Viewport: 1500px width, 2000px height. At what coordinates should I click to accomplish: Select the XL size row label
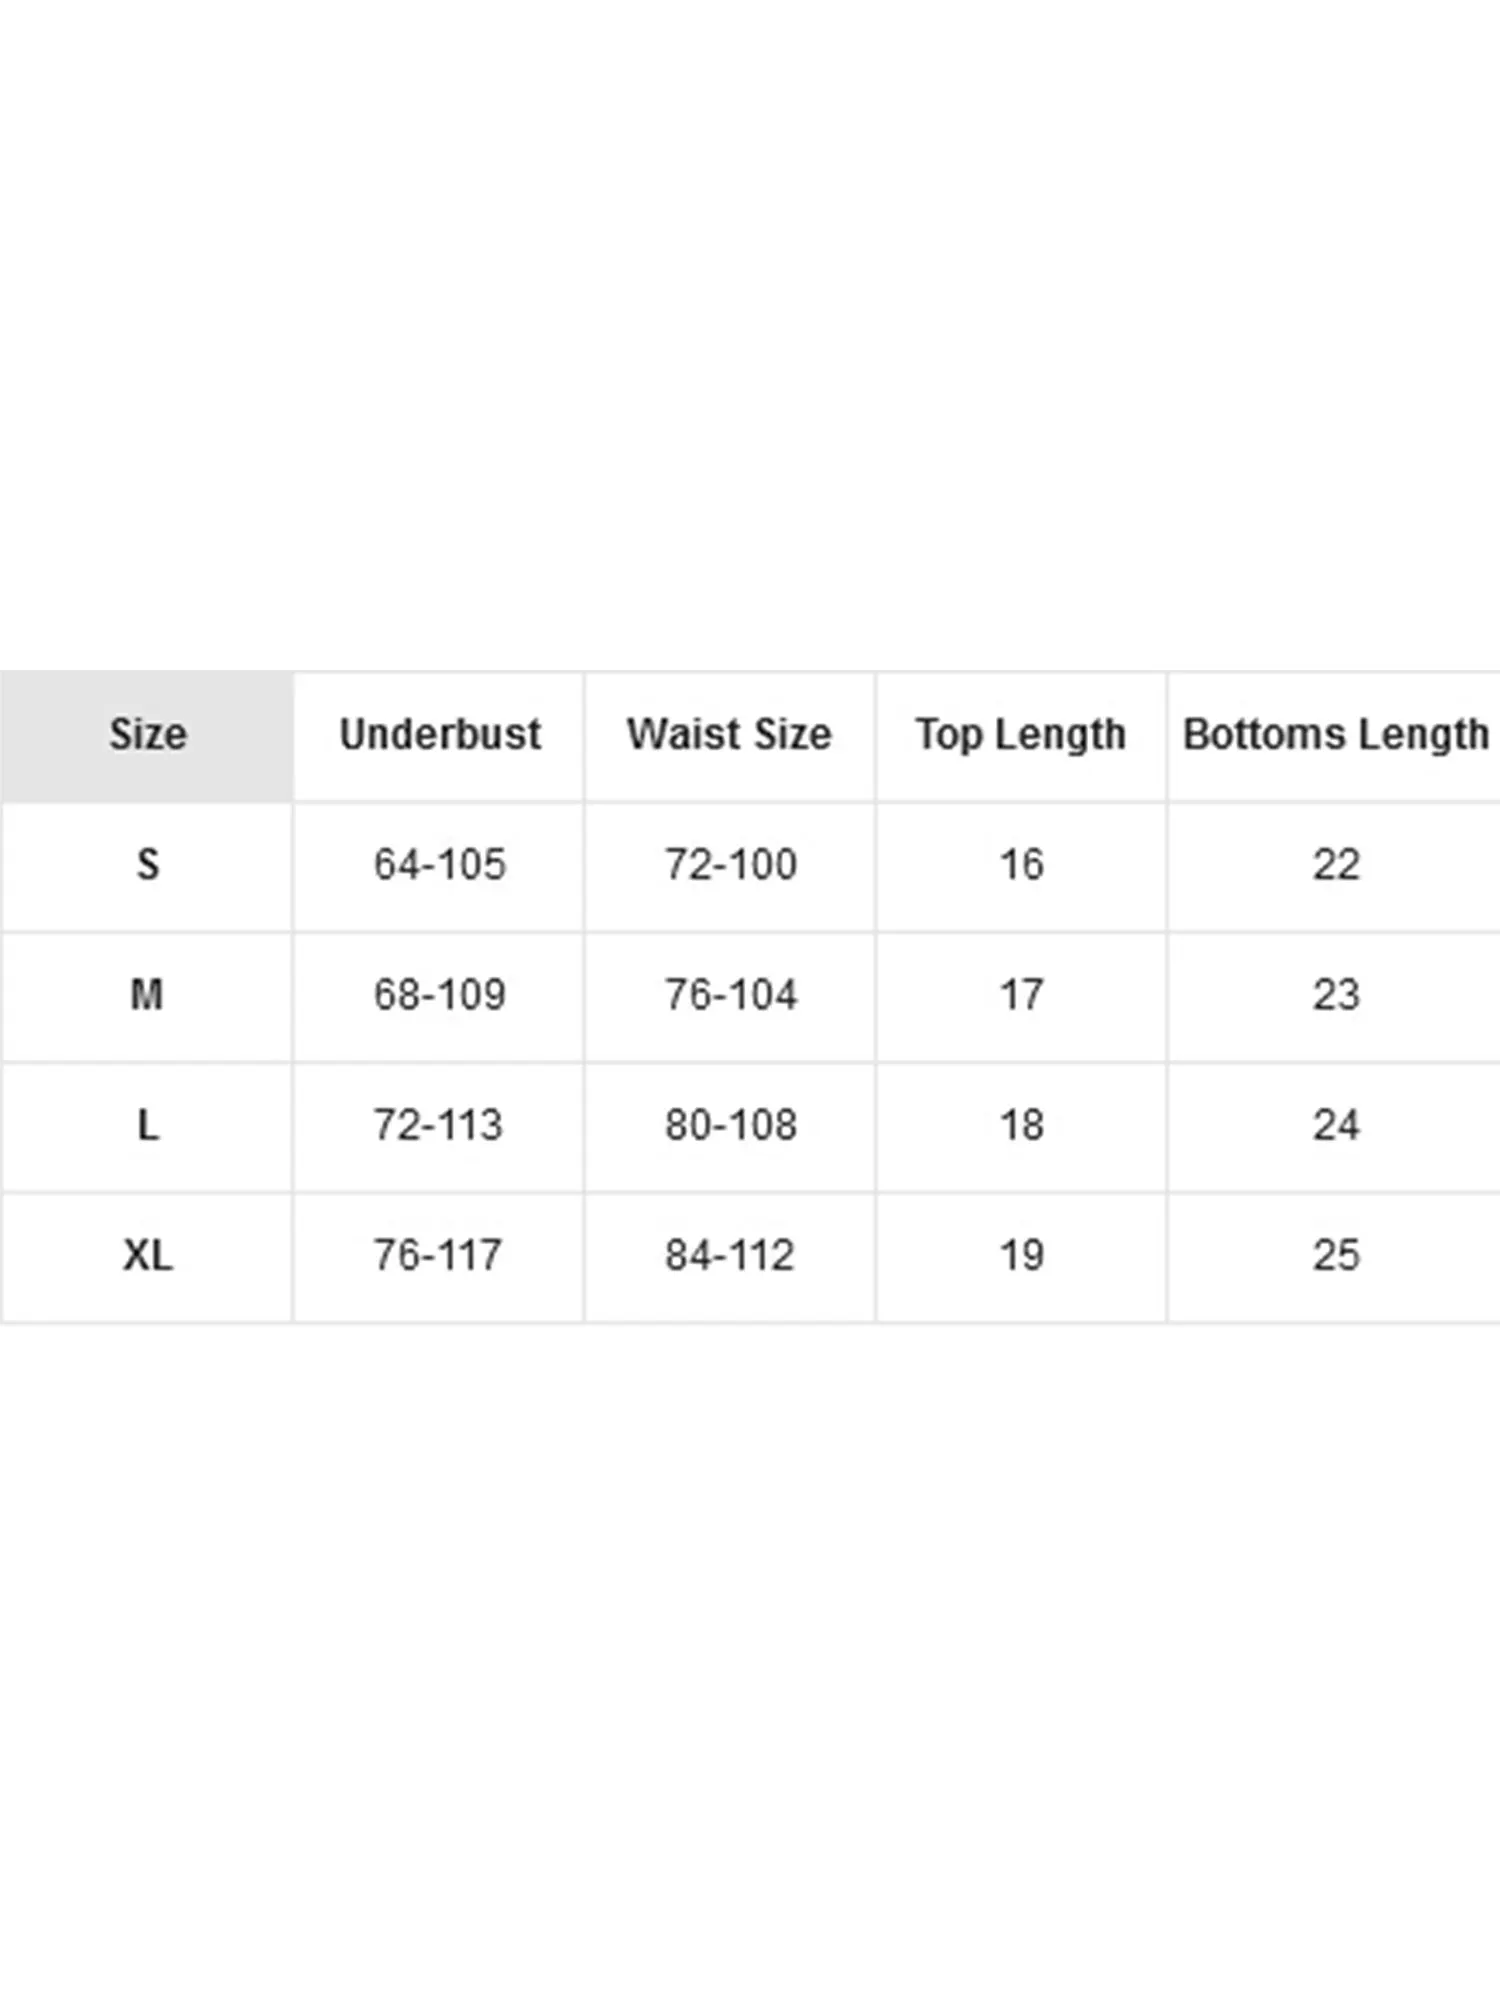point(147,1256)
